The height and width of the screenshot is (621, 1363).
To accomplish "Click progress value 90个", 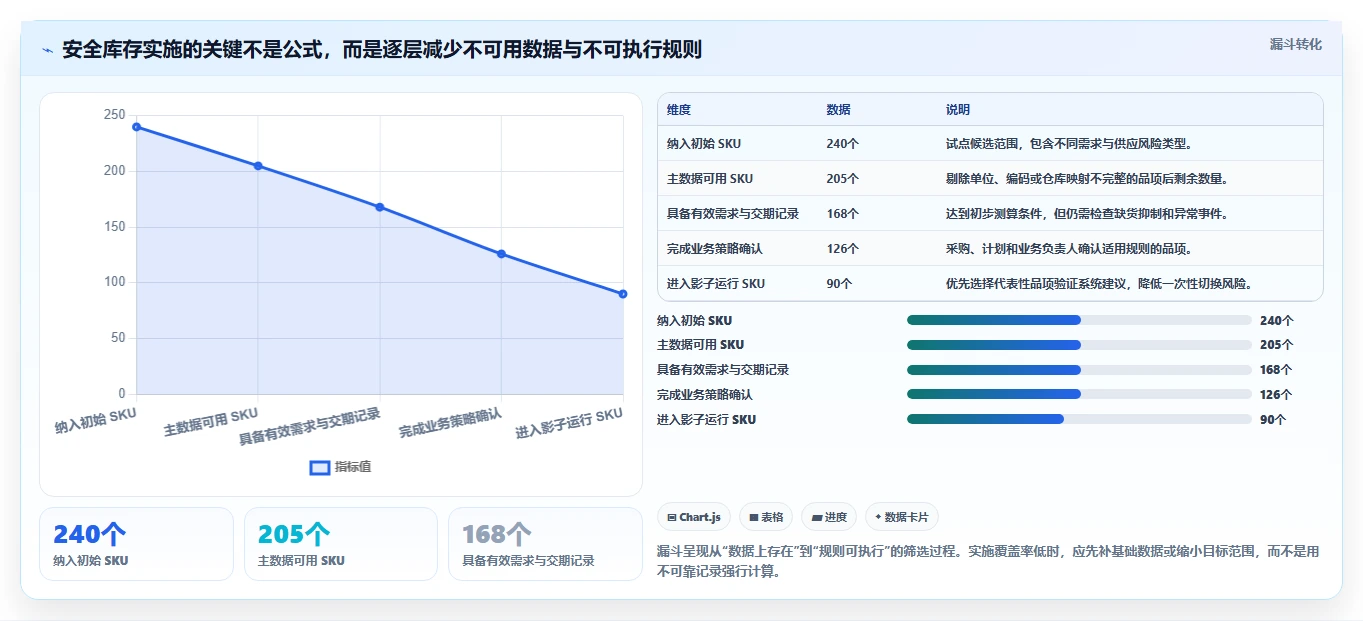I will 1273,420.
